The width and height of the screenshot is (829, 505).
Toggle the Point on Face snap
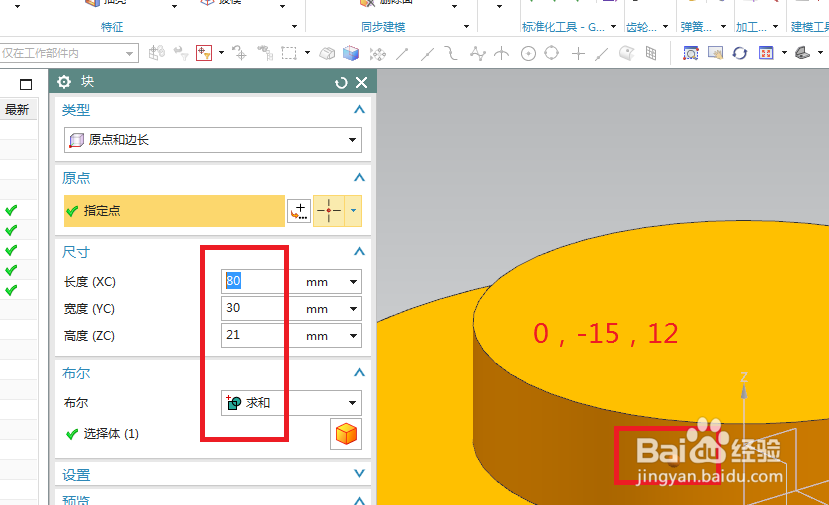[x=627, y=53]
